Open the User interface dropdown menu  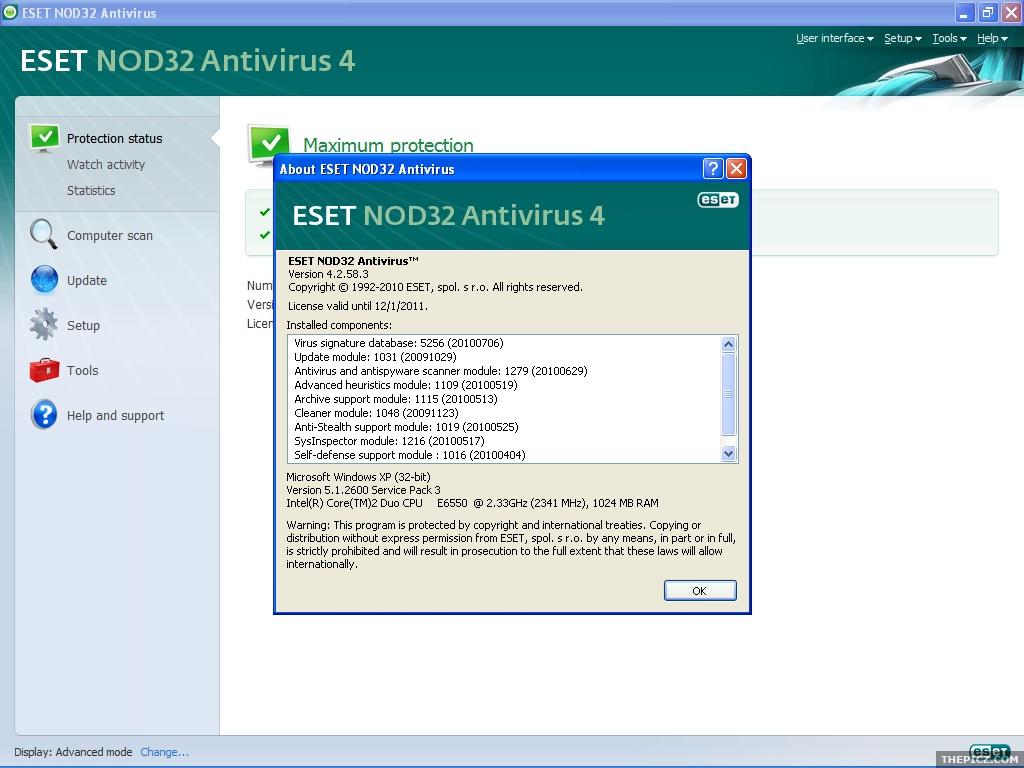click(x=834, y=38)
